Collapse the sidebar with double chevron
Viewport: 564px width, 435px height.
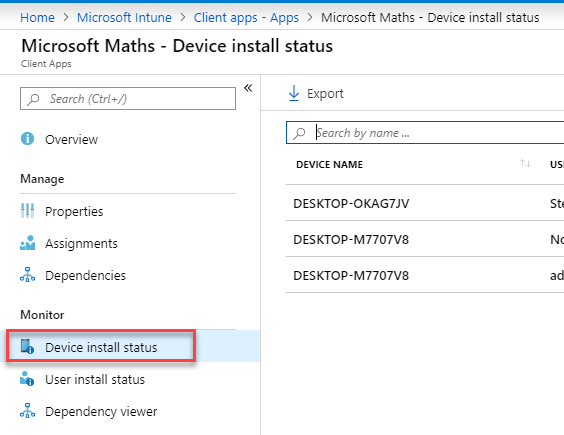tap(248, 88)
